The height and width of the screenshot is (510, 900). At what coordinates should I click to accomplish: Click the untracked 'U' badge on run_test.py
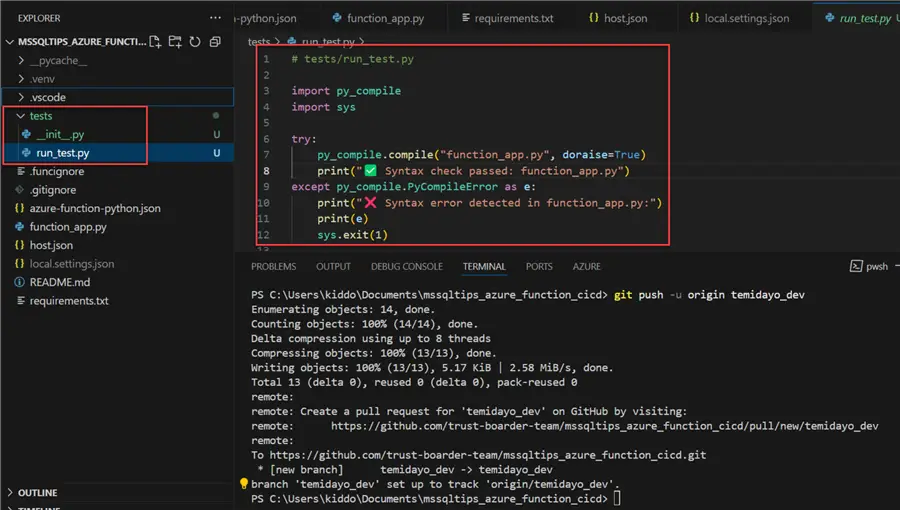point(216,153)
